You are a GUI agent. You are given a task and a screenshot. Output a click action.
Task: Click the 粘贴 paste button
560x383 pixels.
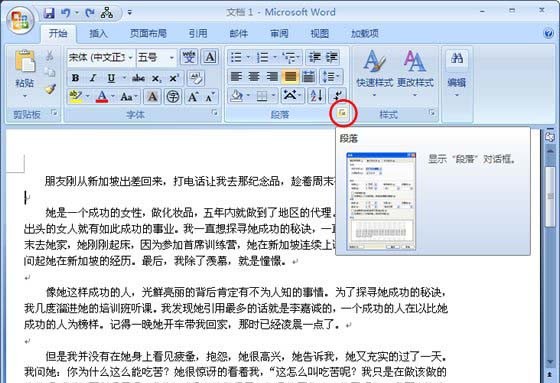point(24,74)
